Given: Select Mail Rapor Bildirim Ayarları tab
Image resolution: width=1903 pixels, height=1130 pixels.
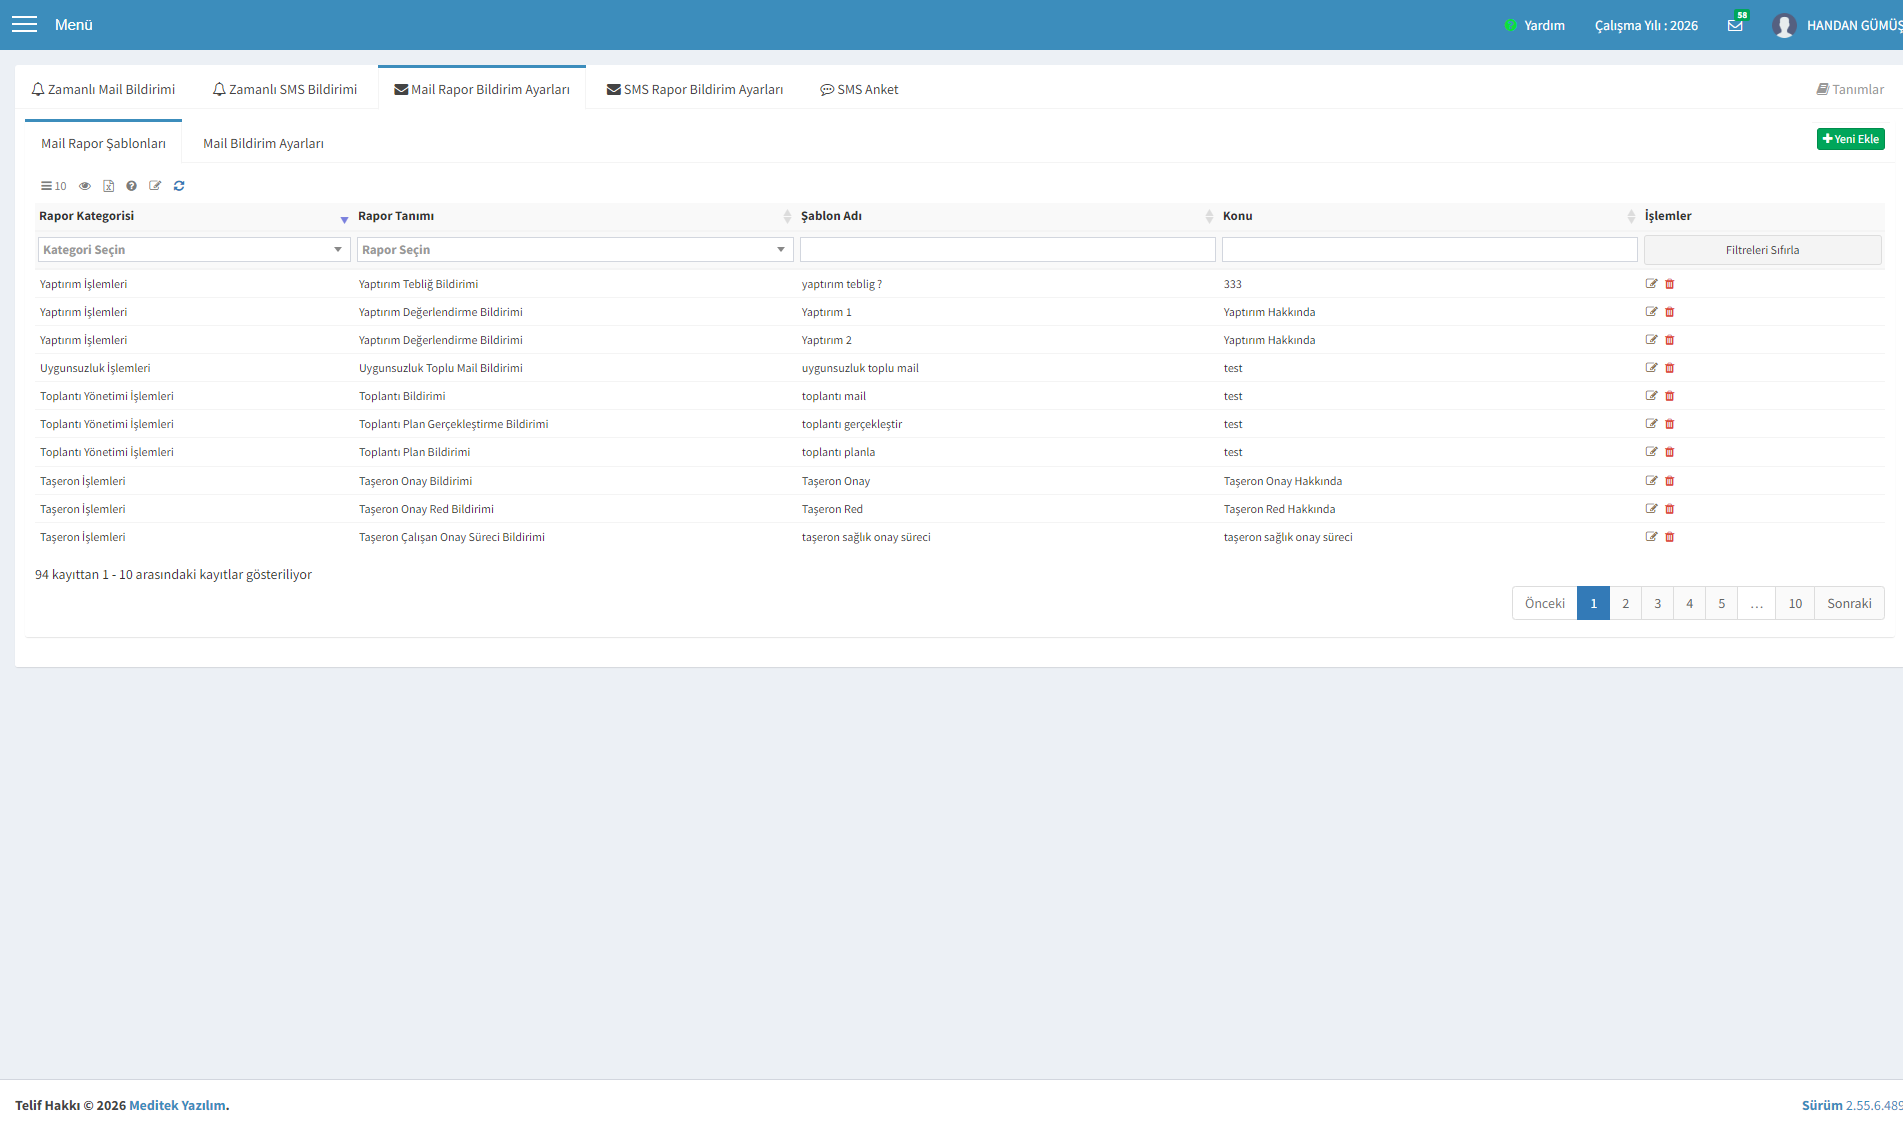Looking at the screenshot, I should (x=482, y=89).
